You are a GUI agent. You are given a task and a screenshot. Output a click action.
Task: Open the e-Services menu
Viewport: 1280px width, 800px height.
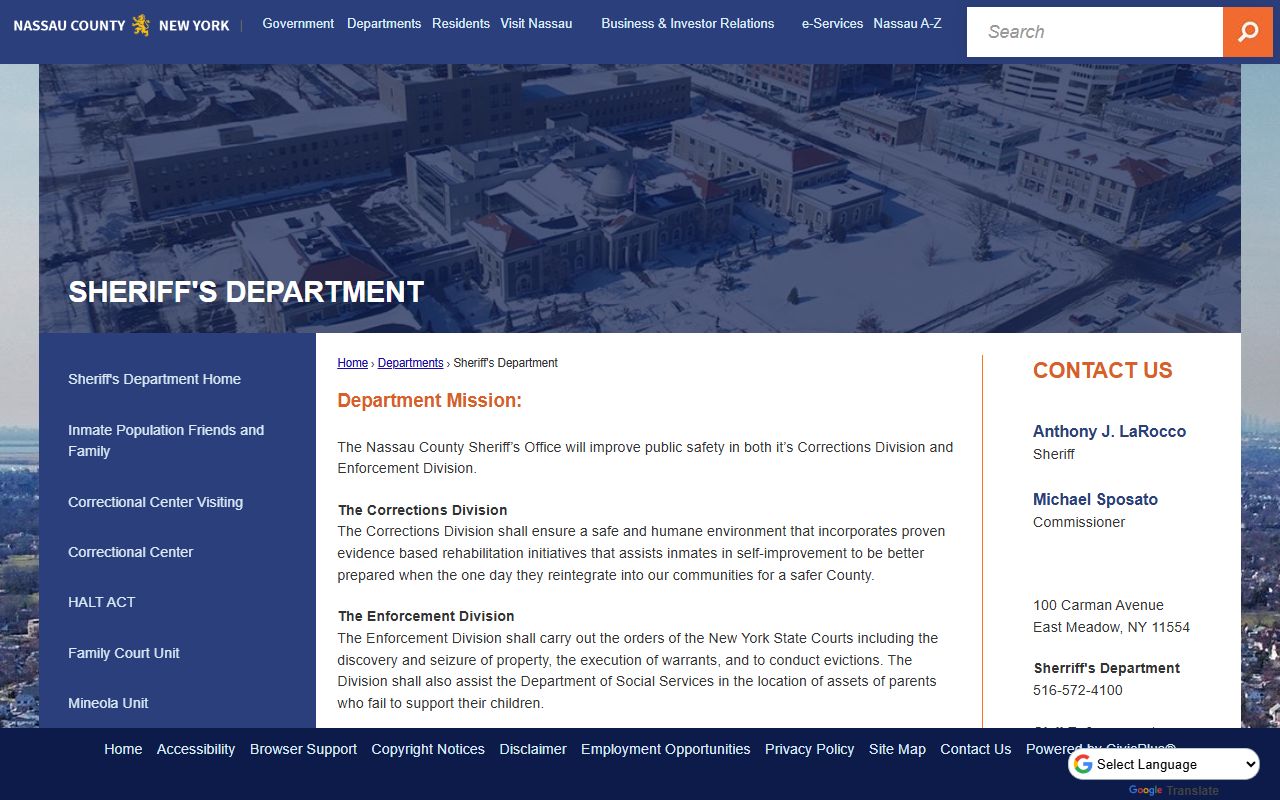832,23
